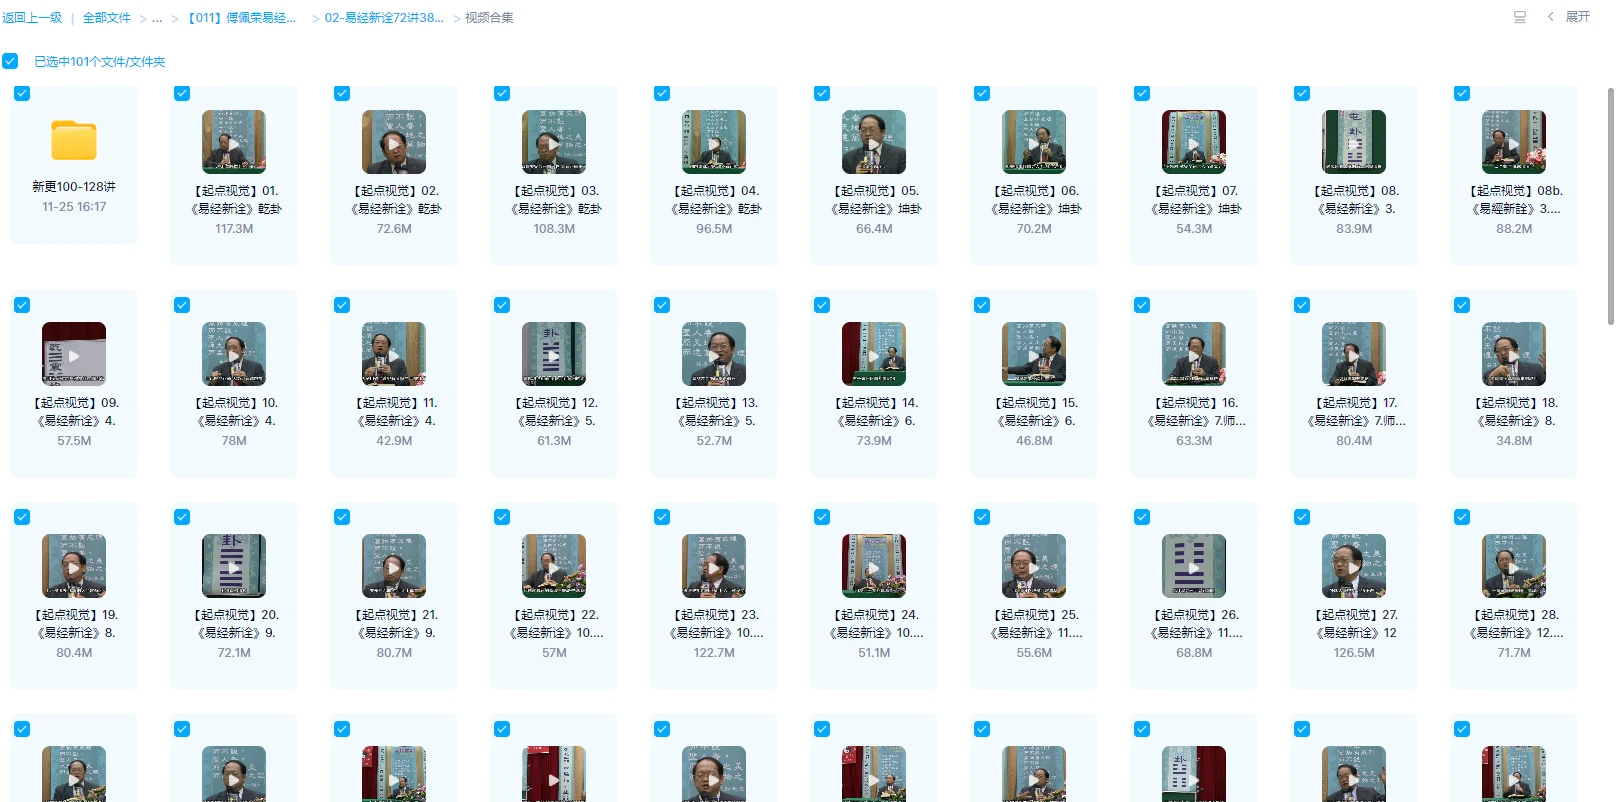
Task: Uncheck the checkbox for video 19.
Action: 22,517
